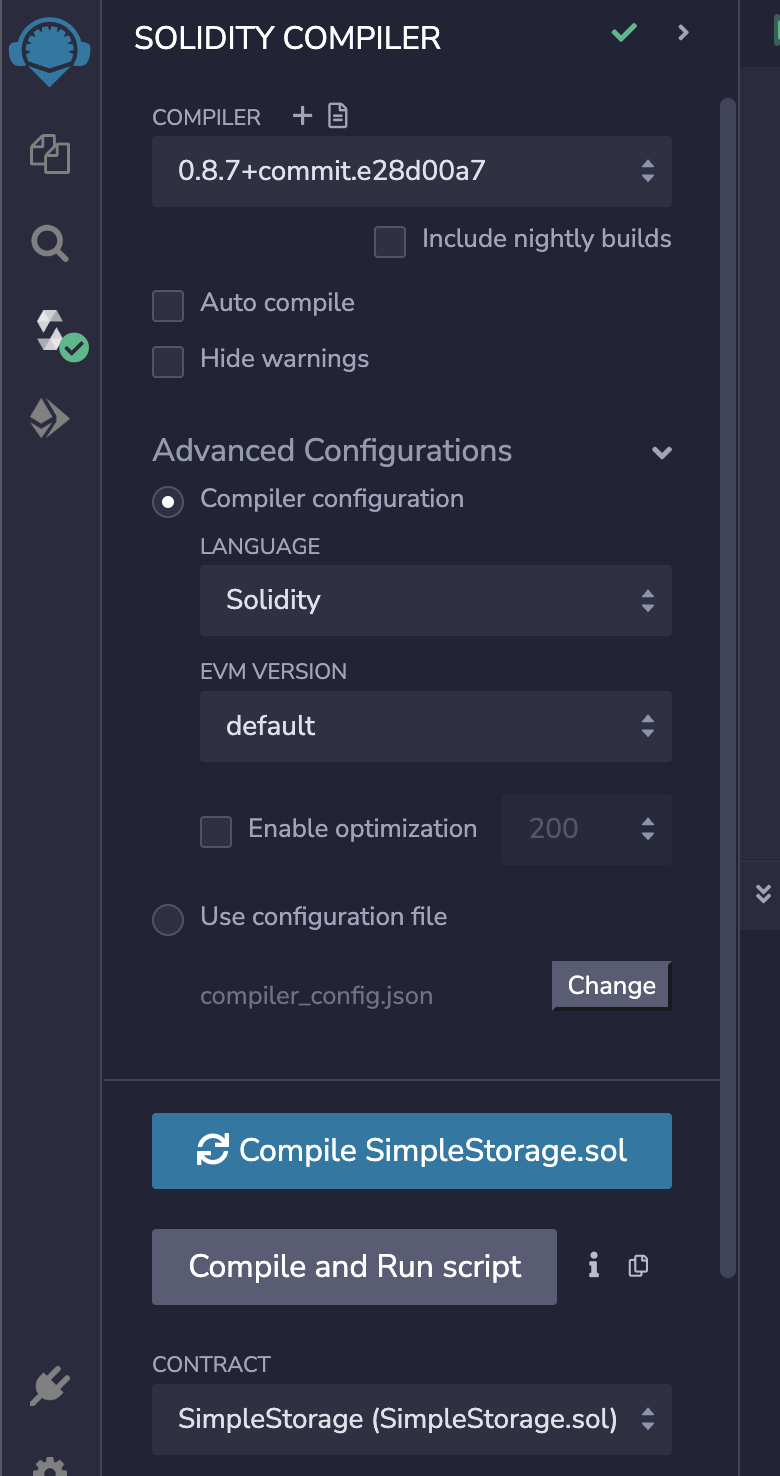Screen dimensions: 780x1476
Task: Show info icon for Compile and Run script
Action: 594,1266
